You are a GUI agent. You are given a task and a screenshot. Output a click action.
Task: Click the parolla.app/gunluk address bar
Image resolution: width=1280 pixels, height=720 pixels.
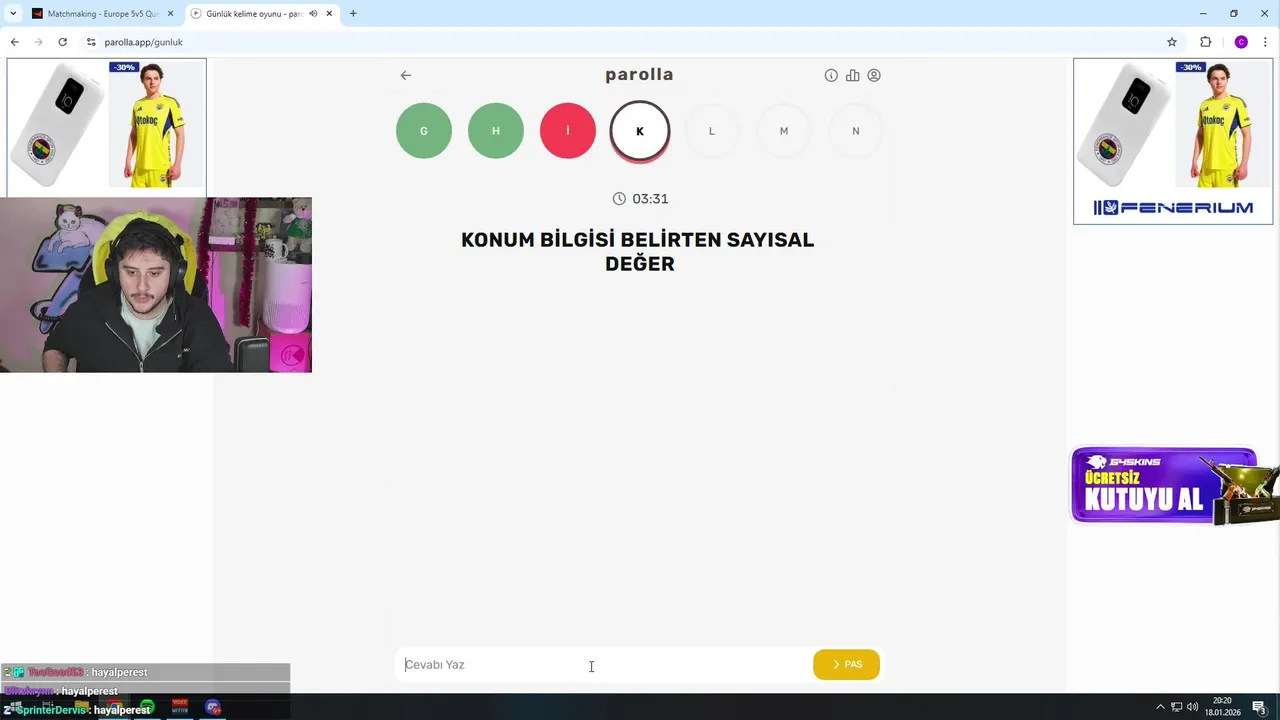click(143, 42)
